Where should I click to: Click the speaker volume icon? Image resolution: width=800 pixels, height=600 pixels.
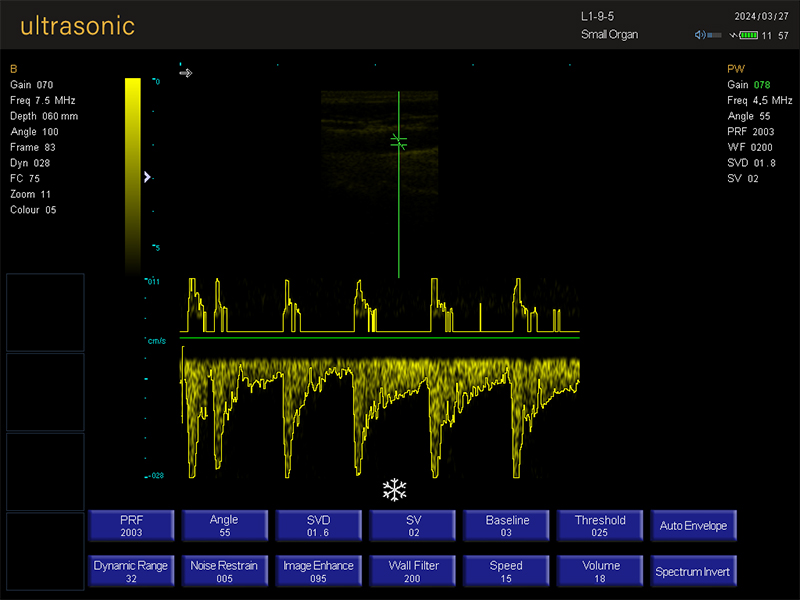(x=700, y=35)
